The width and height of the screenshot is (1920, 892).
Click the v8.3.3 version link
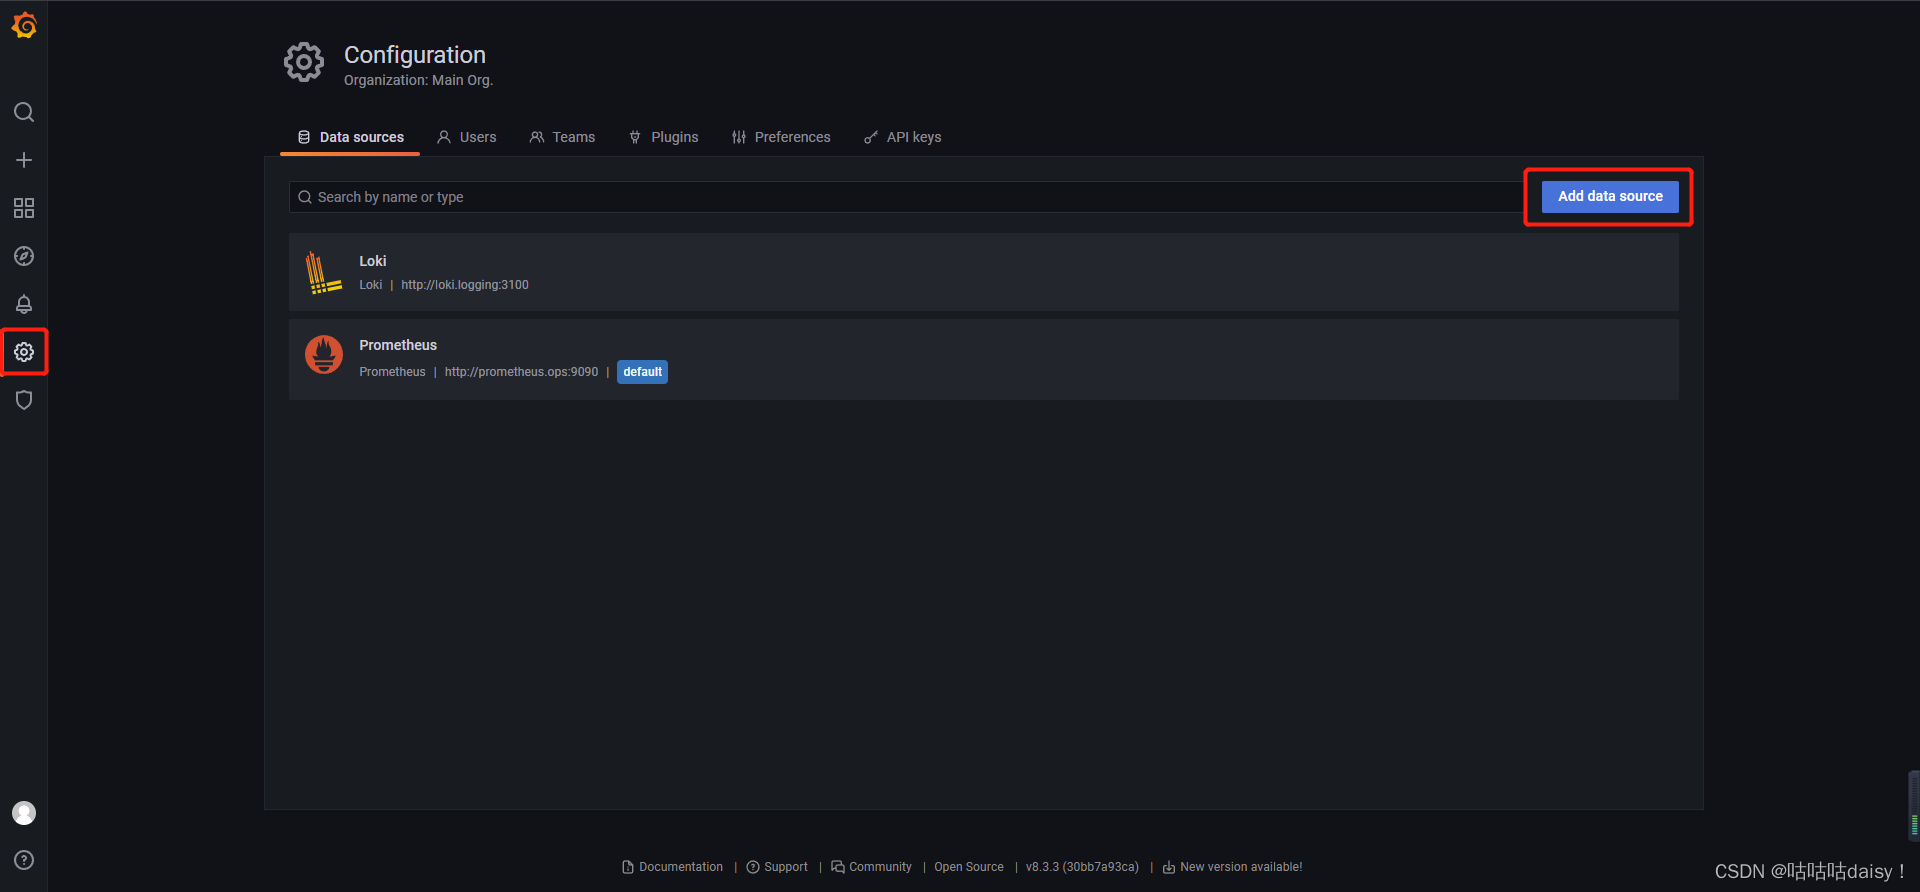pyautogui.click(x=1082, y=867)
